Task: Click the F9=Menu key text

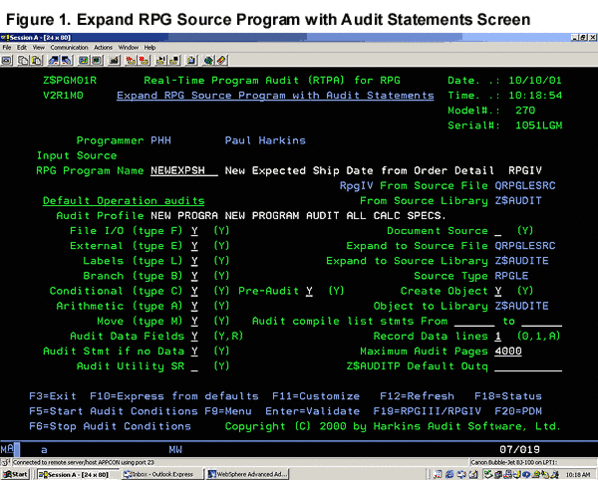Action: (228, 411)
